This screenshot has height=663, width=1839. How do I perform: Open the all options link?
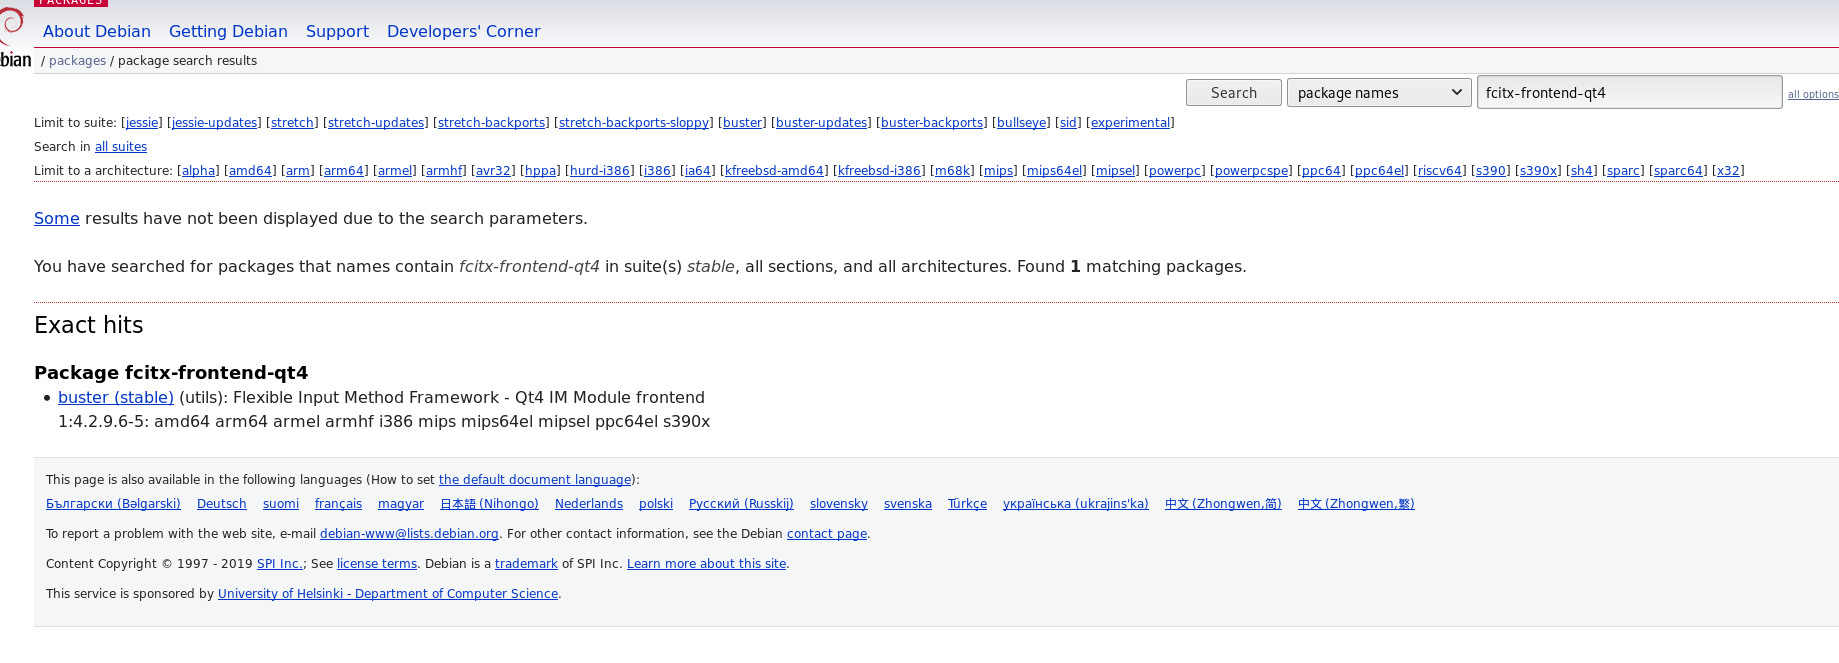pos(1813,95)
